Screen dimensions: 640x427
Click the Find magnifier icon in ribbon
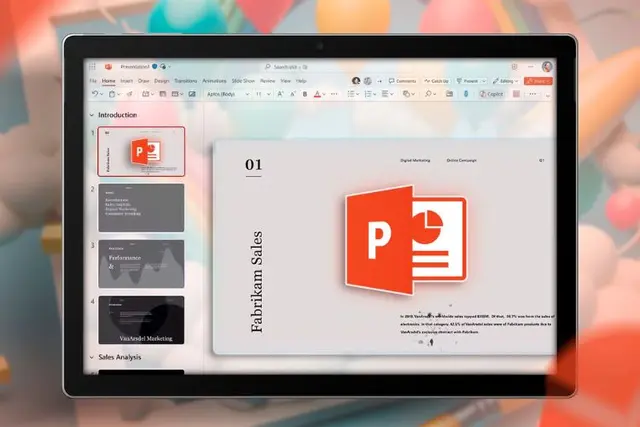428,94
